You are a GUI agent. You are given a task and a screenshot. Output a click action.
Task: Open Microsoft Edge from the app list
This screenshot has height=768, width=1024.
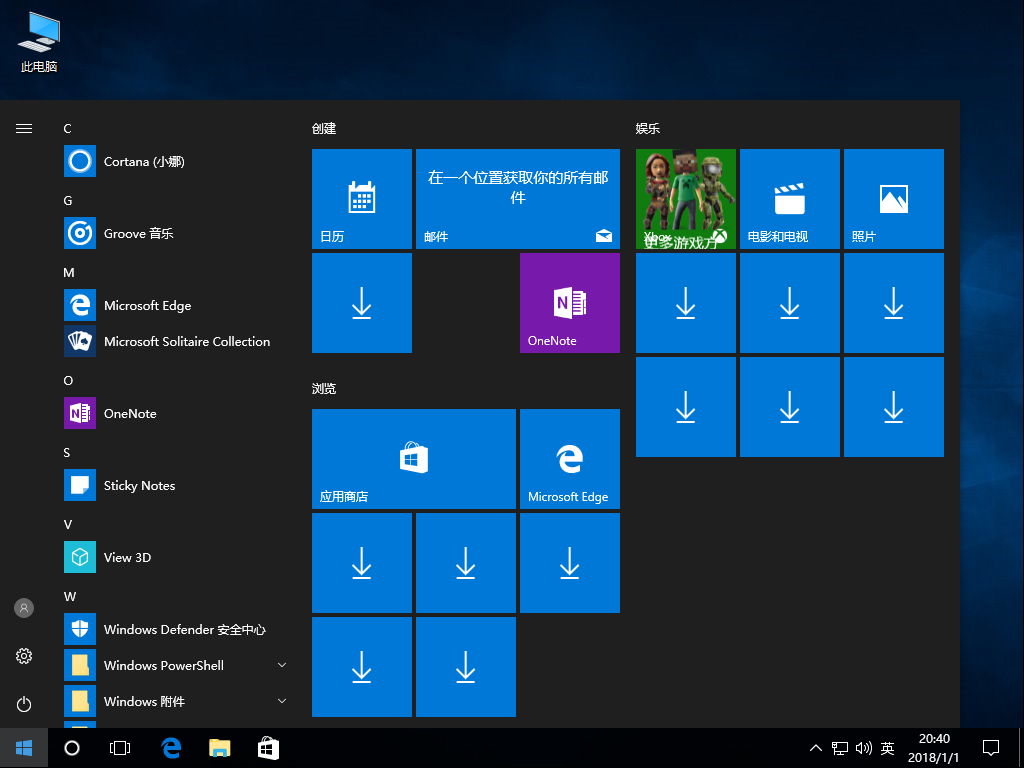pyautogui.click(x=176, y=305)
